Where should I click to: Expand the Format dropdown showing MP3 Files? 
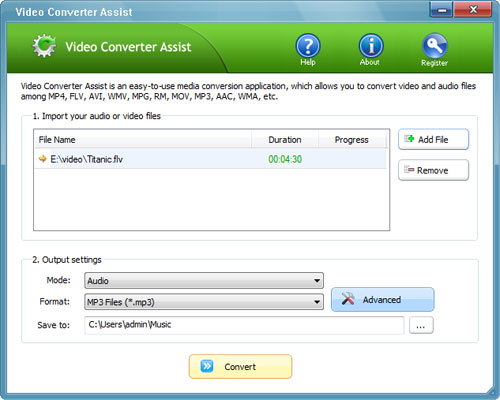[x=204, y=302]
